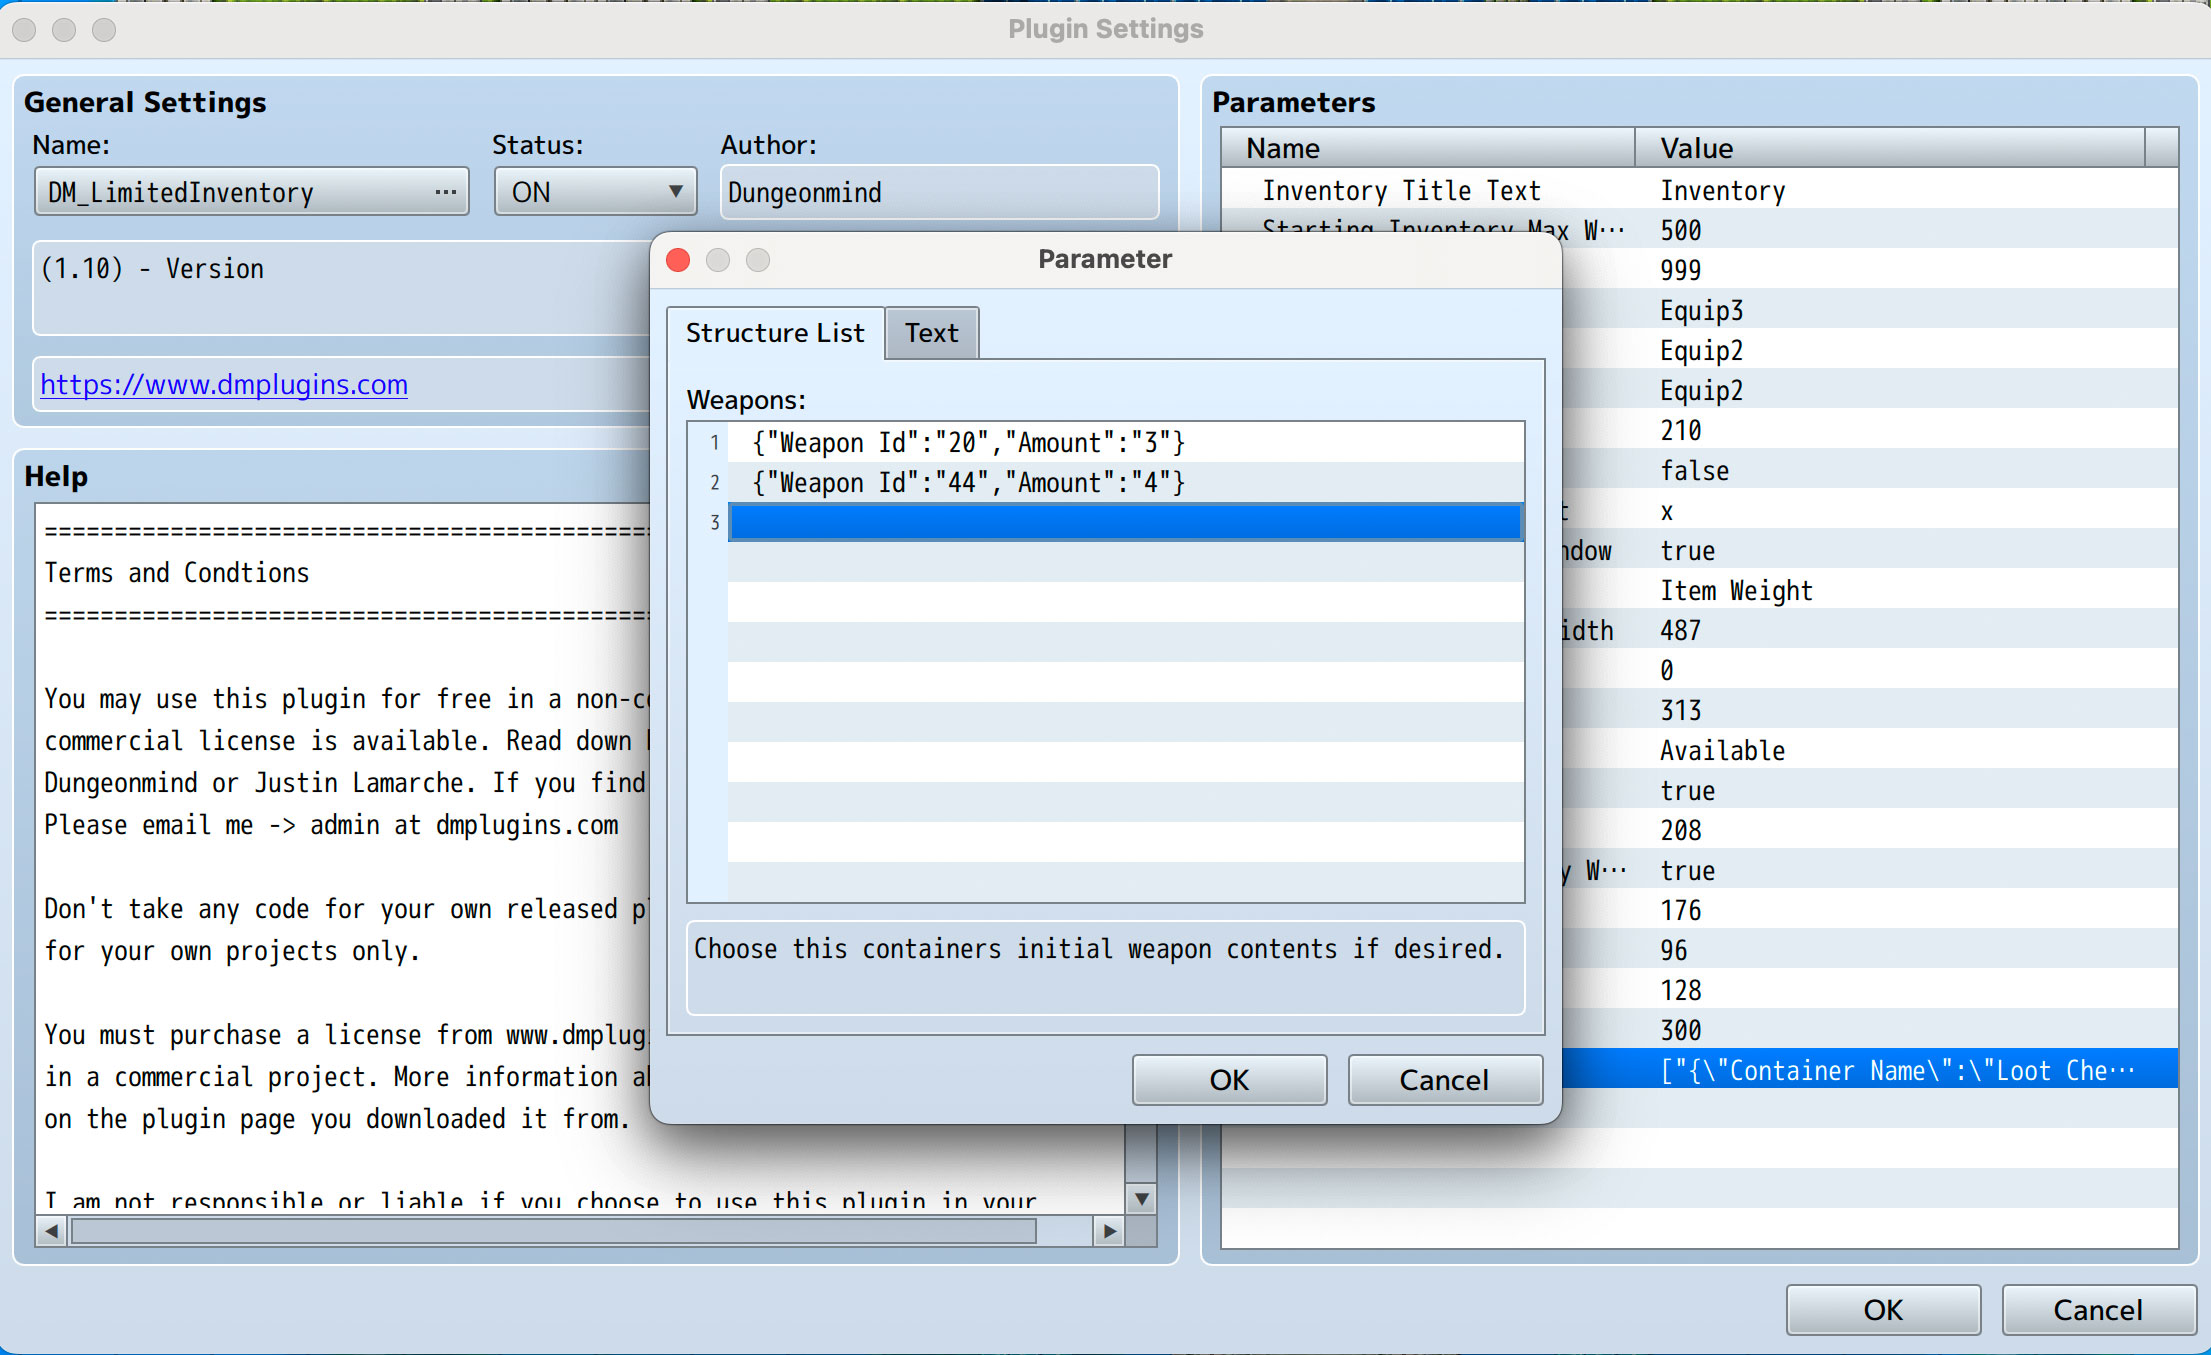
Task: Confirm with OK in Parameter dialog
Action: (x=1229, y=1080)
